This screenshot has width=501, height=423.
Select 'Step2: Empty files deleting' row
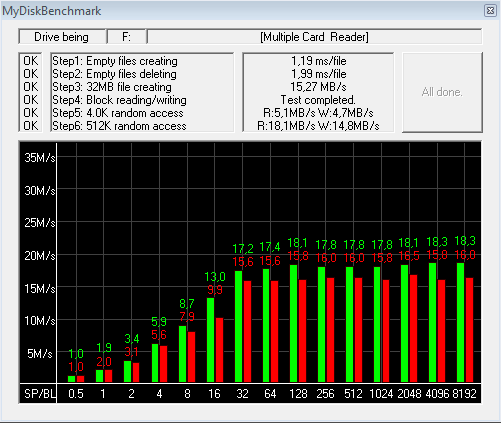[114, 74]
